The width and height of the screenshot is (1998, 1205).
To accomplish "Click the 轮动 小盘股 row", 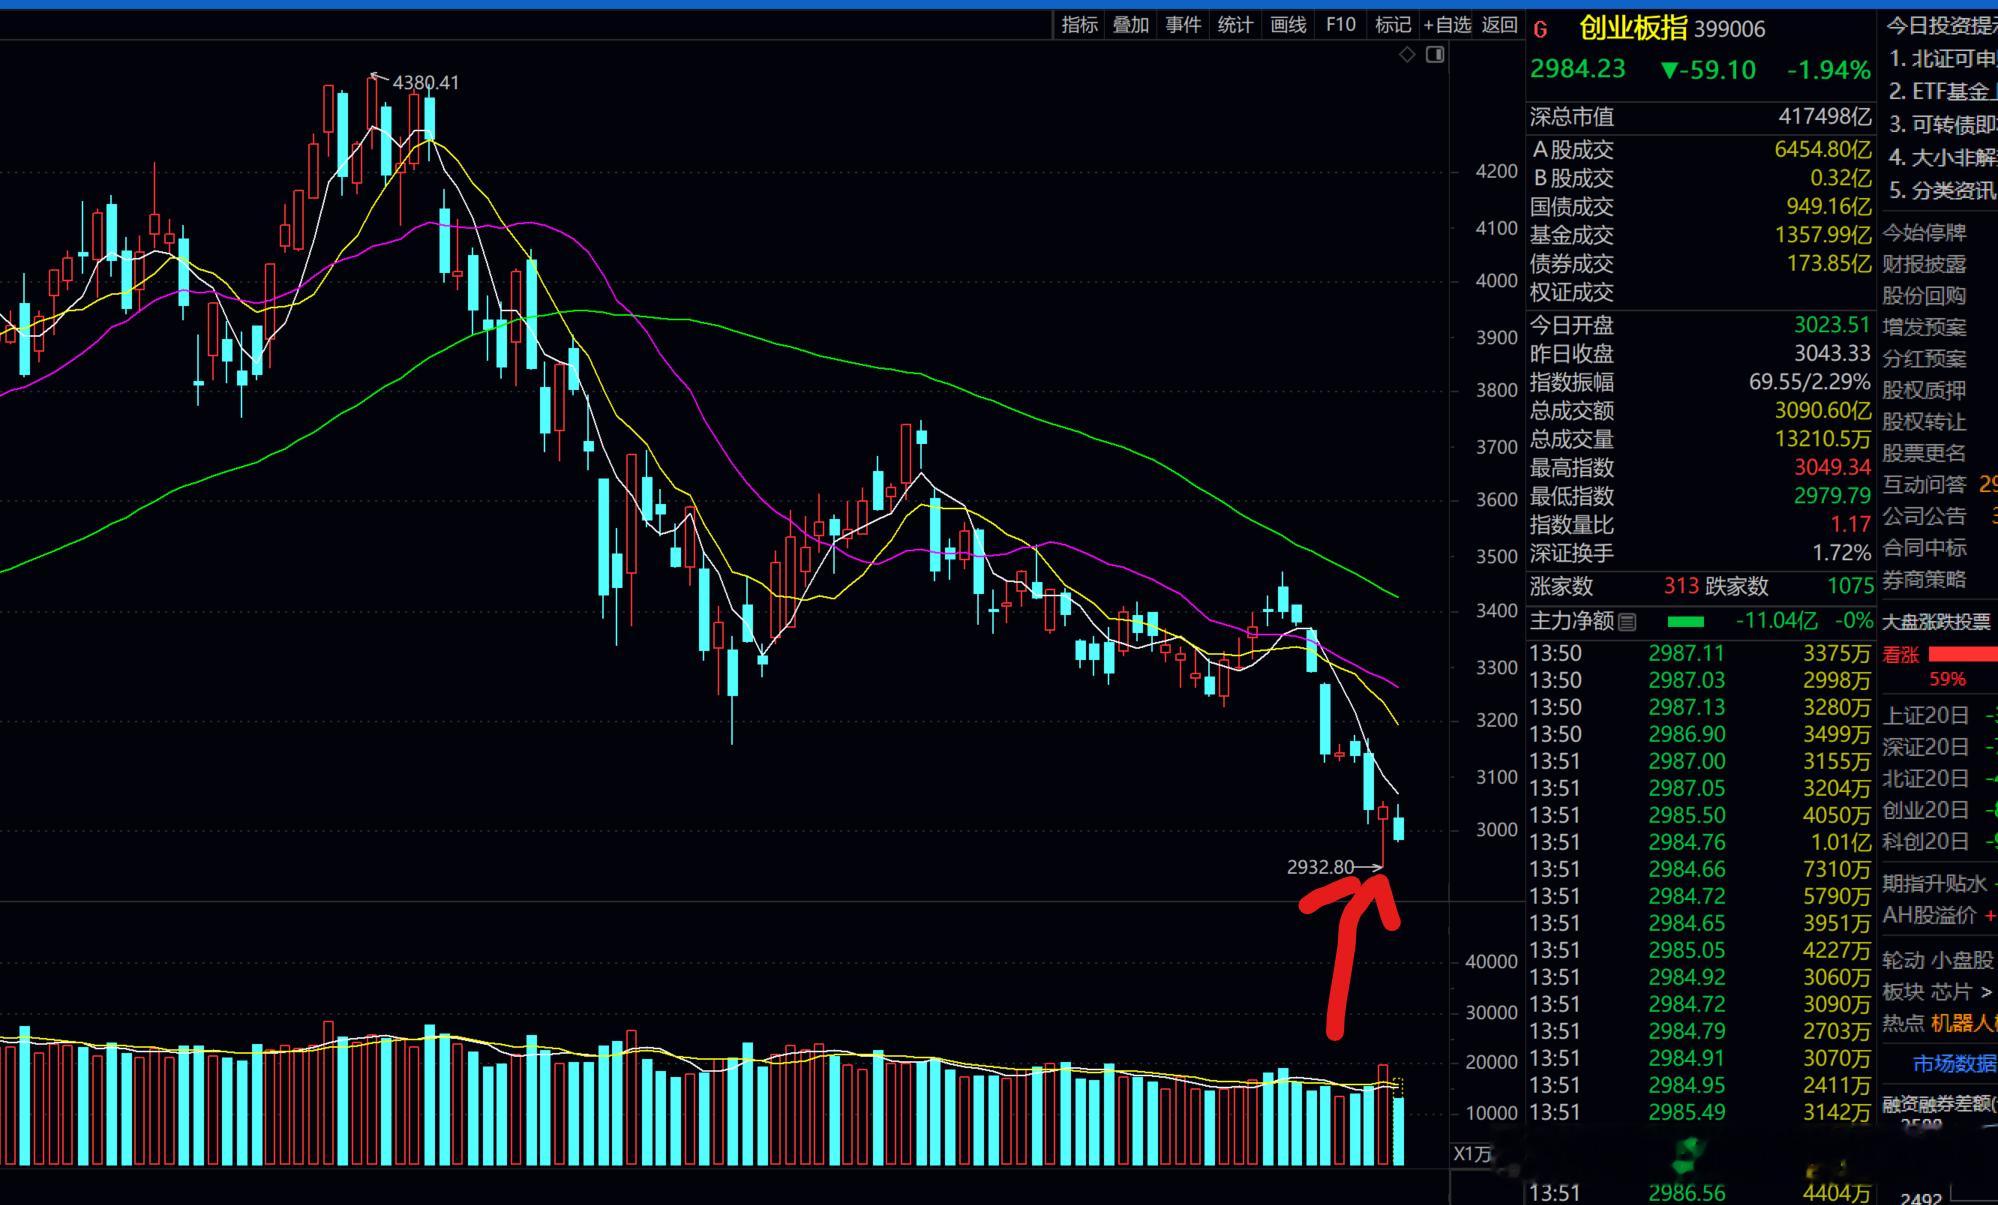I will (x=1938, y=960).
